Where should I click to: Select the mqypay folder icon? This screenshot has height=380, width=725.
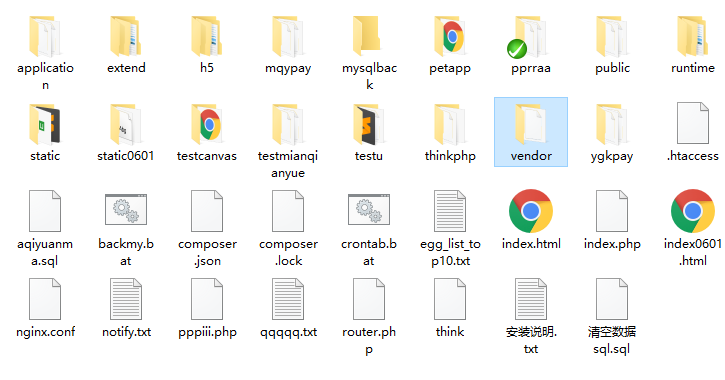288,37
